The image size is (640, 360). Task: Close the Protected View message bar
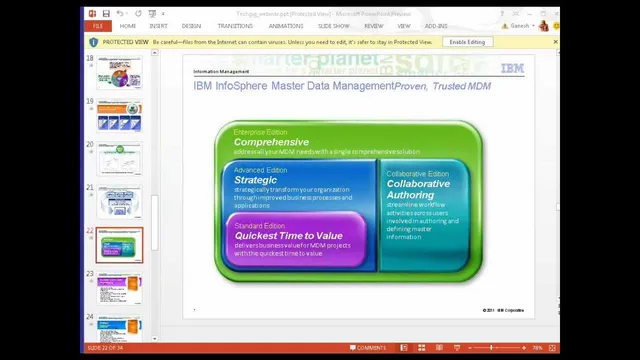click(x=555, y=42)
